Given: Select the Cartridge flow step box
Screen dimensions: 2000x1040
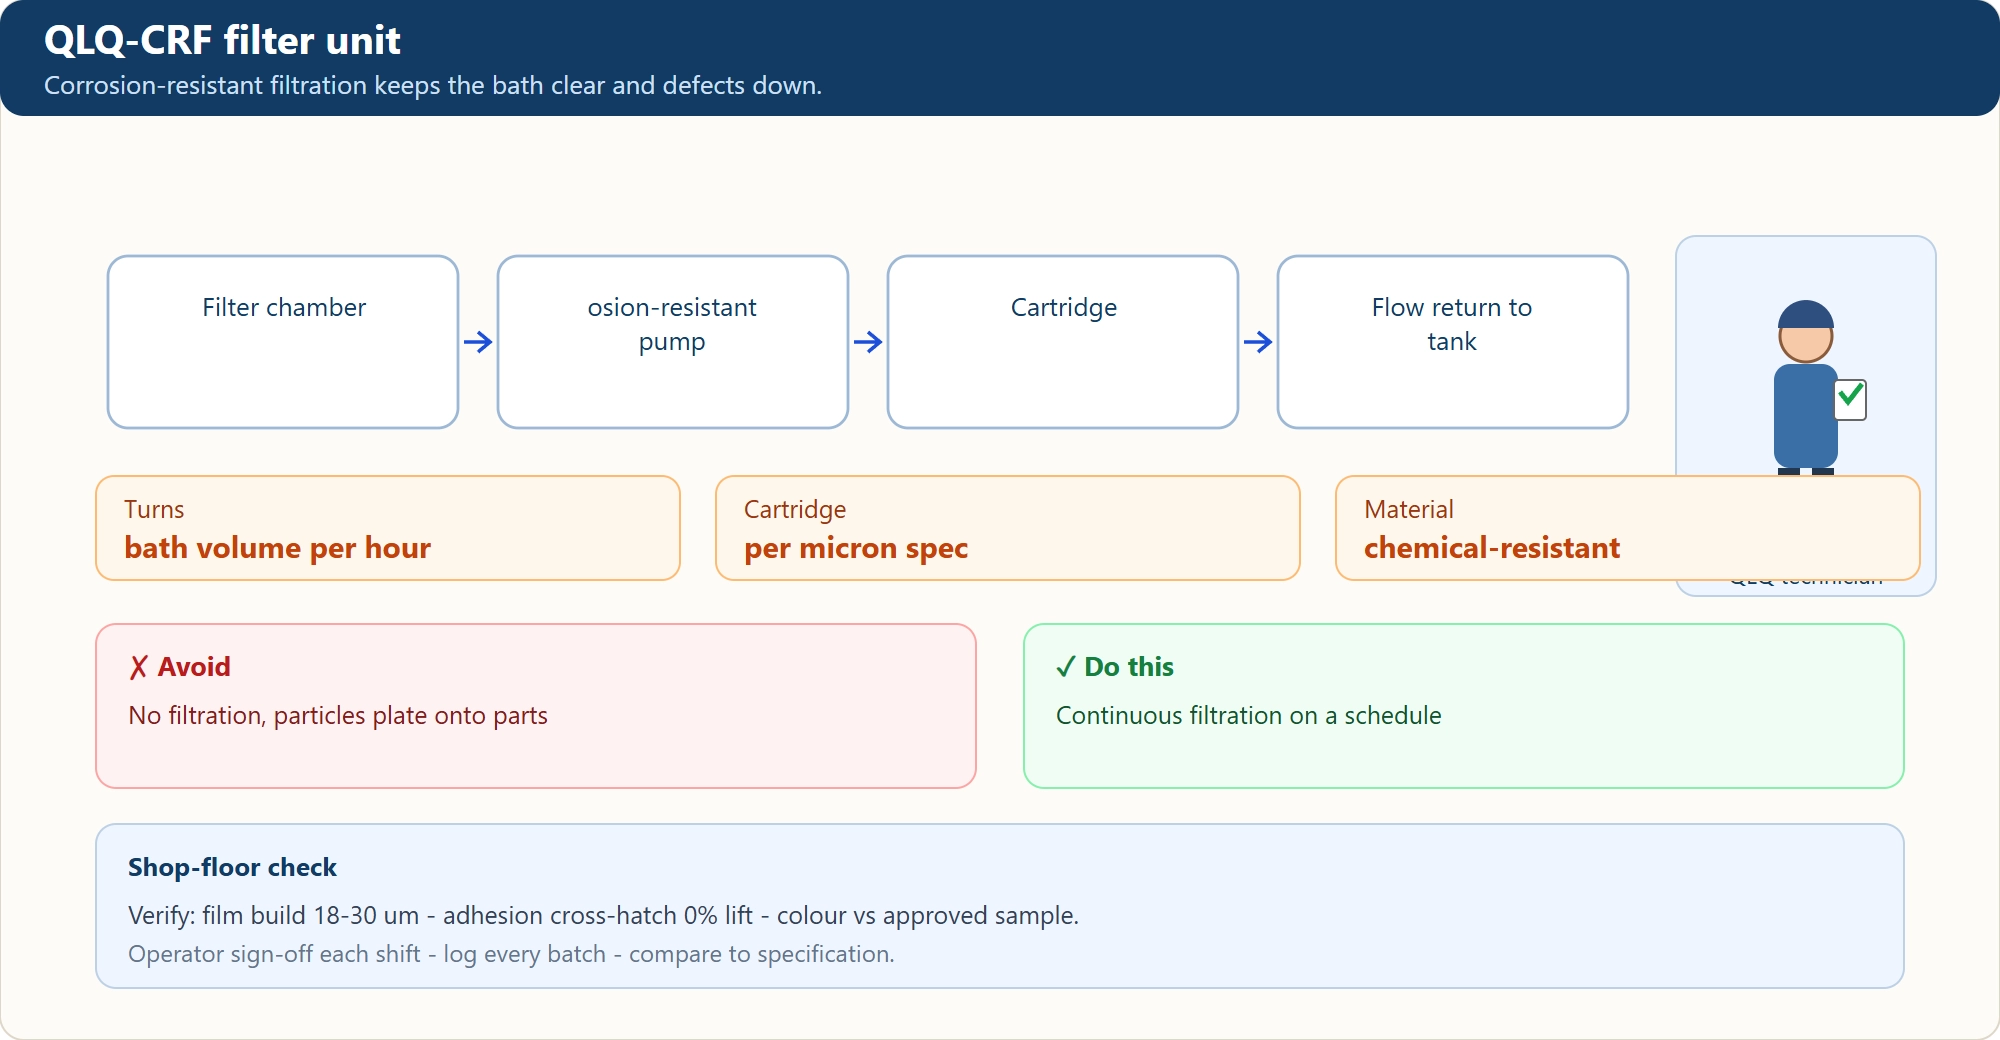Looking at the screenshot, I should click(x=1063, y=342).
